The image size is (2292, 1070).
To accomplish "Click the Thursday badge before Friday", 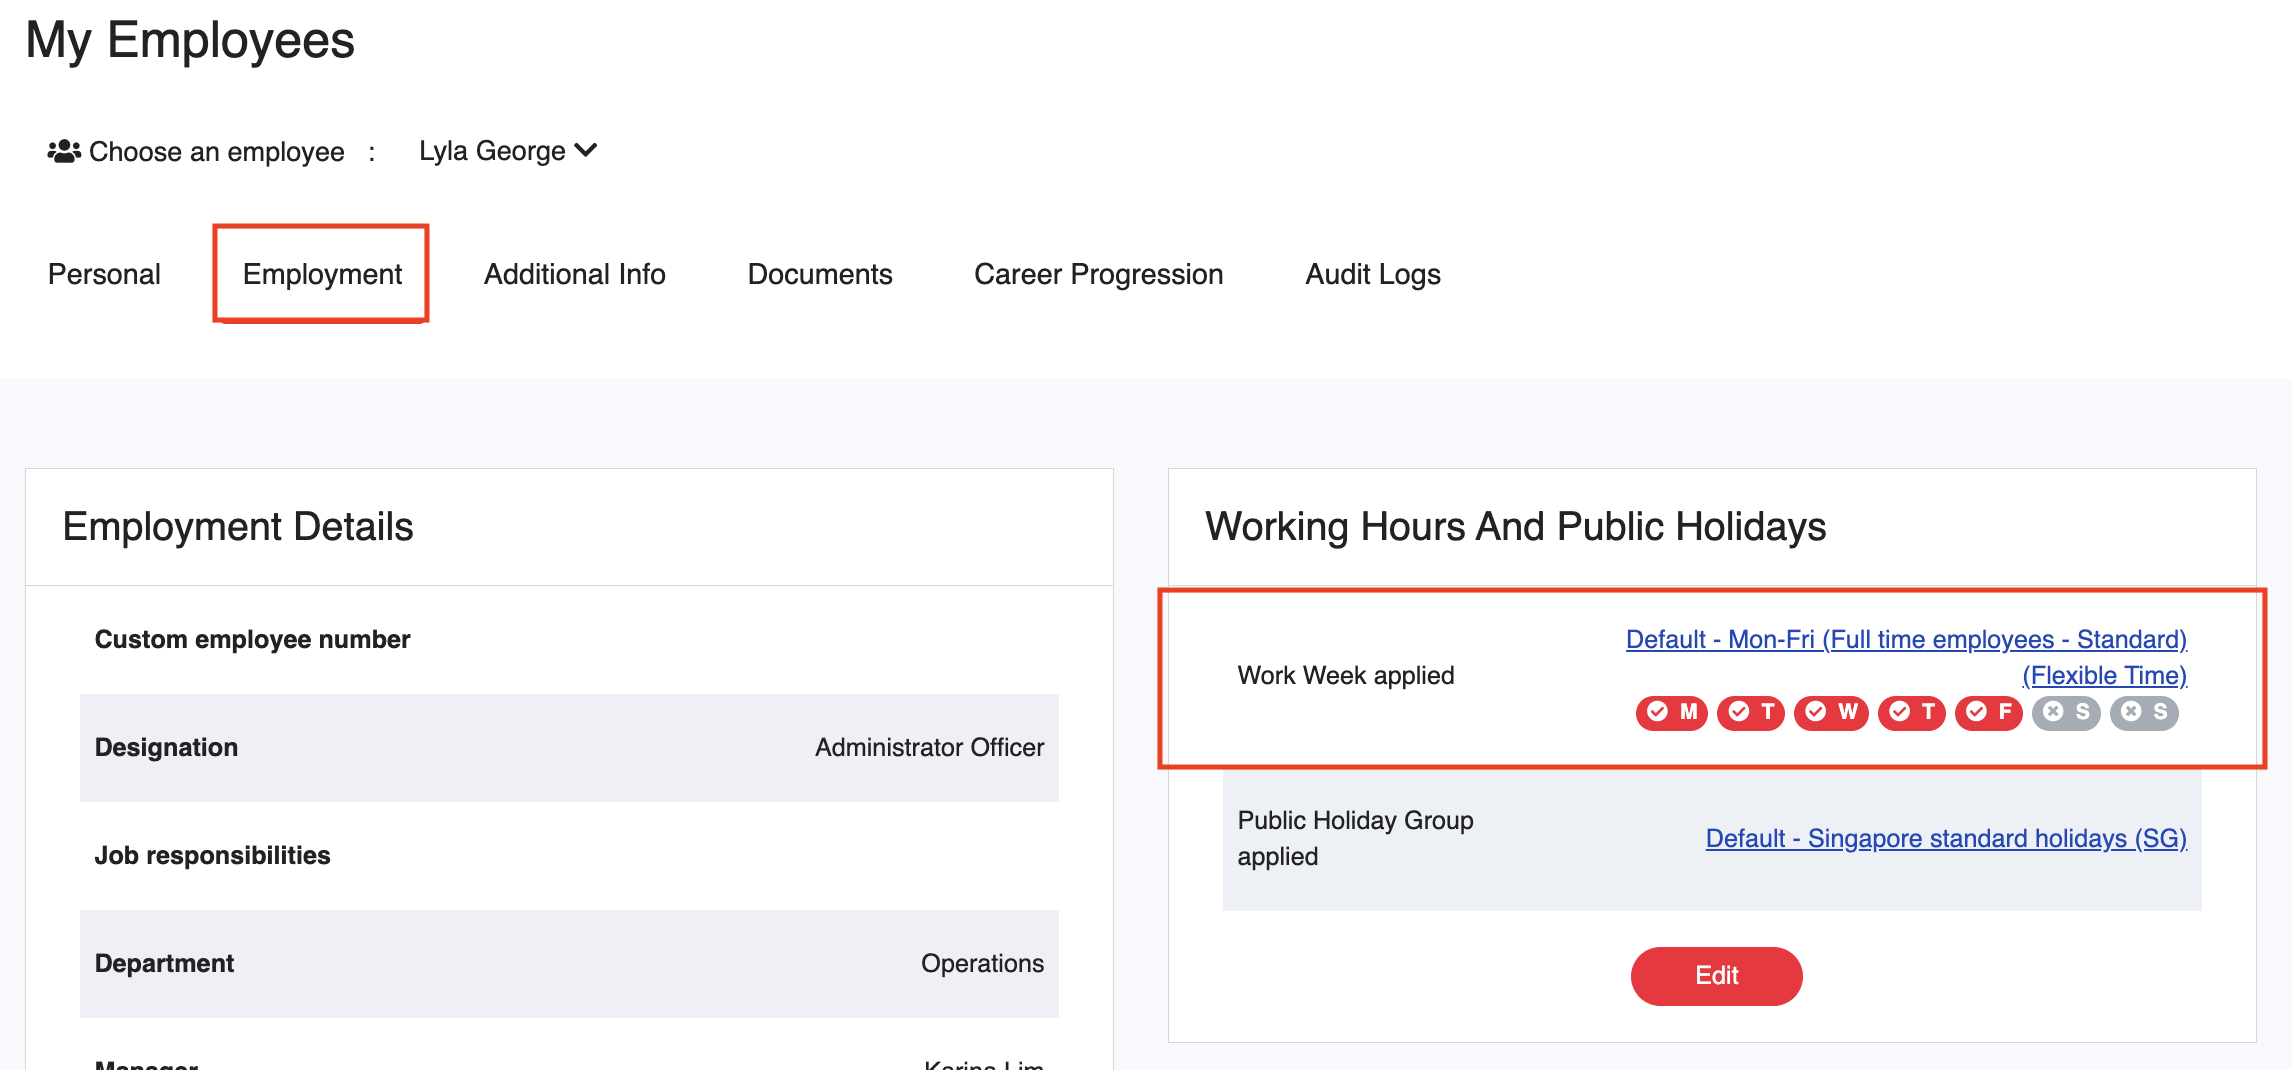I will coord(1911,712).
